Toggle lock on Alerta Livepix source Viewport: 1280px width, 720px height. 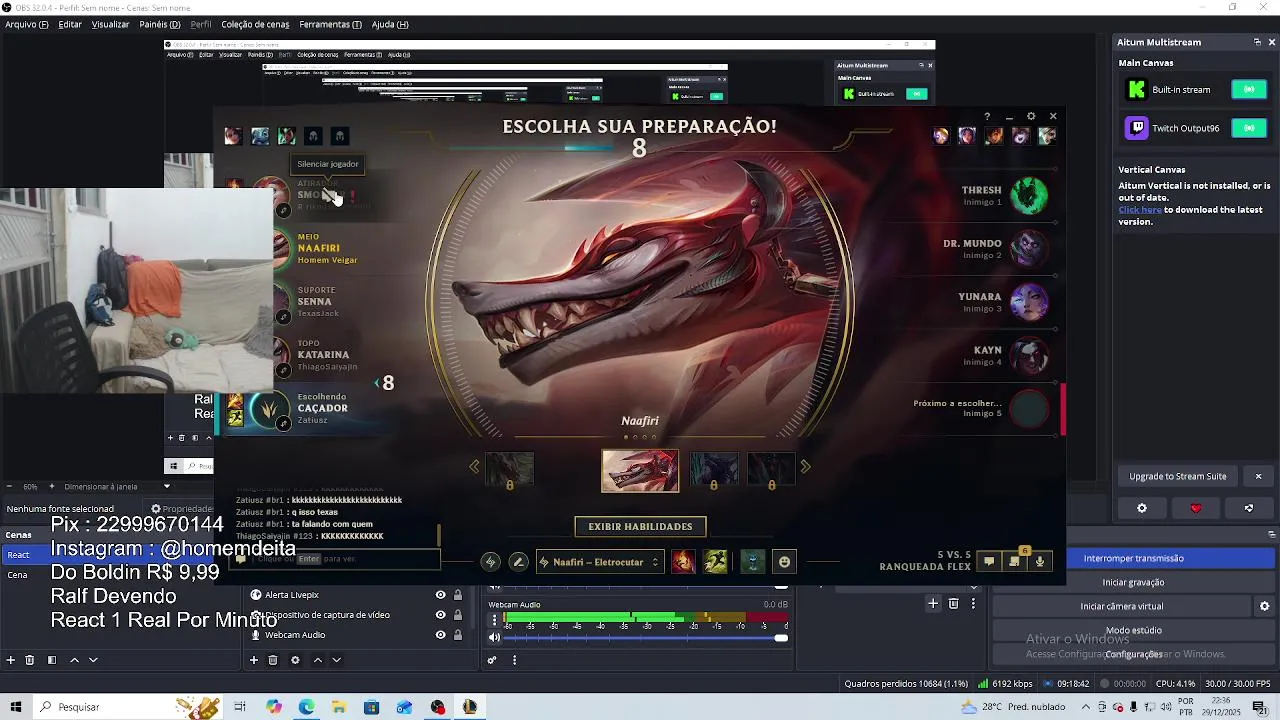click(x=458, y=595)
